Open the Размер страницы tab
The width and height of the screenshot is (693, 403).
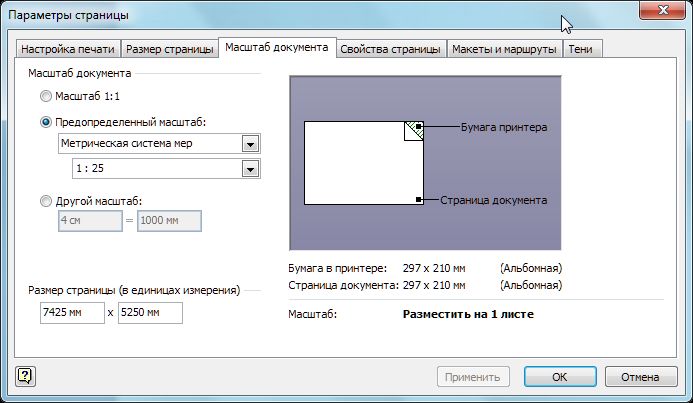[171, 49]
